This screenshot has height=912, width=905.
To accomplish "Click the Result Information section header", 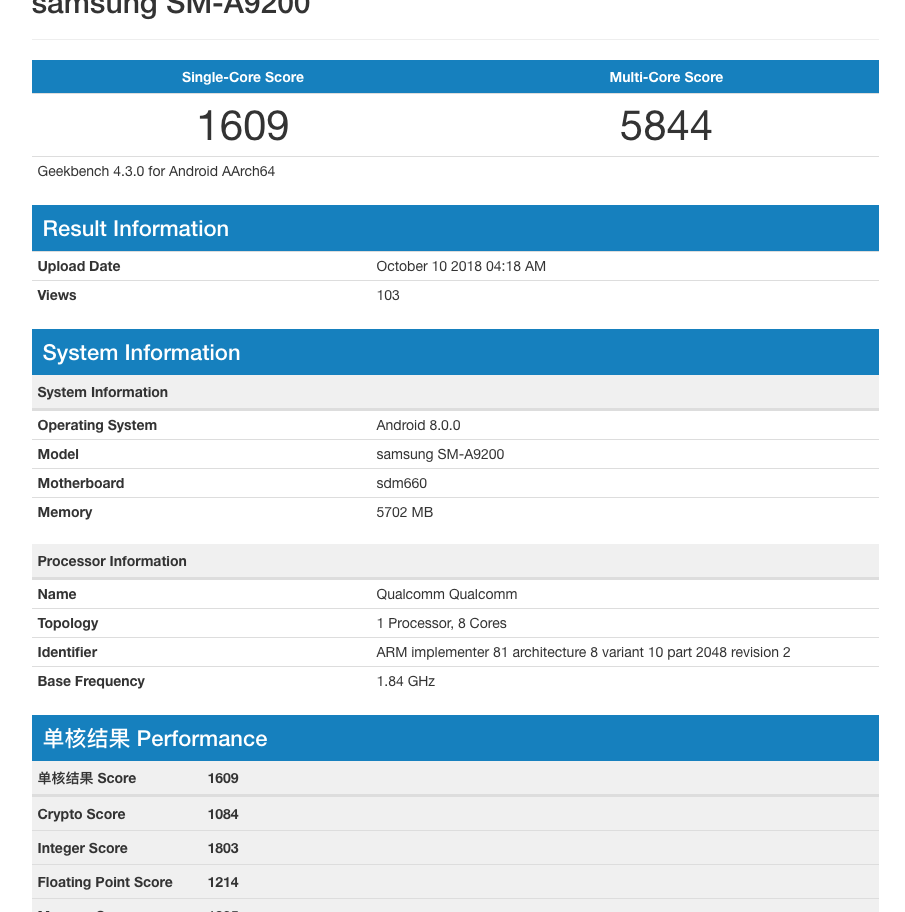I will pos(136,228).
